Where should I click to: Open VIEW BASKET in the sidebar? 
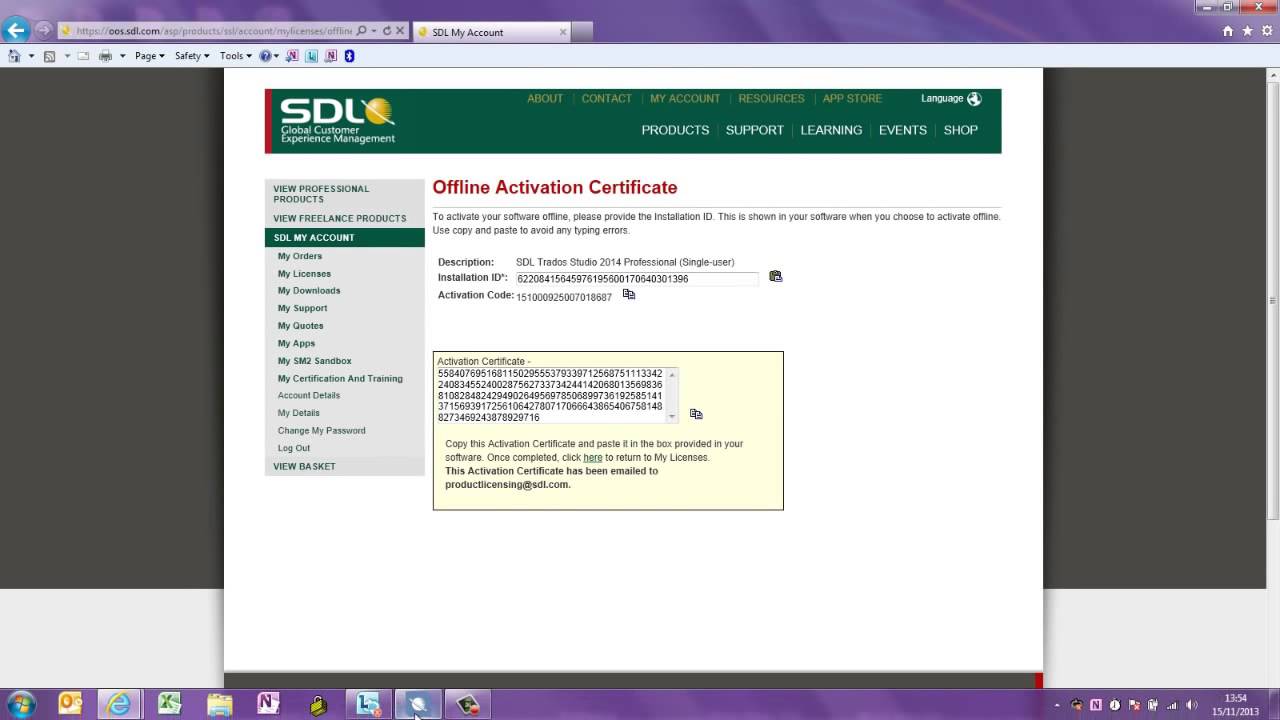point(304,467)
